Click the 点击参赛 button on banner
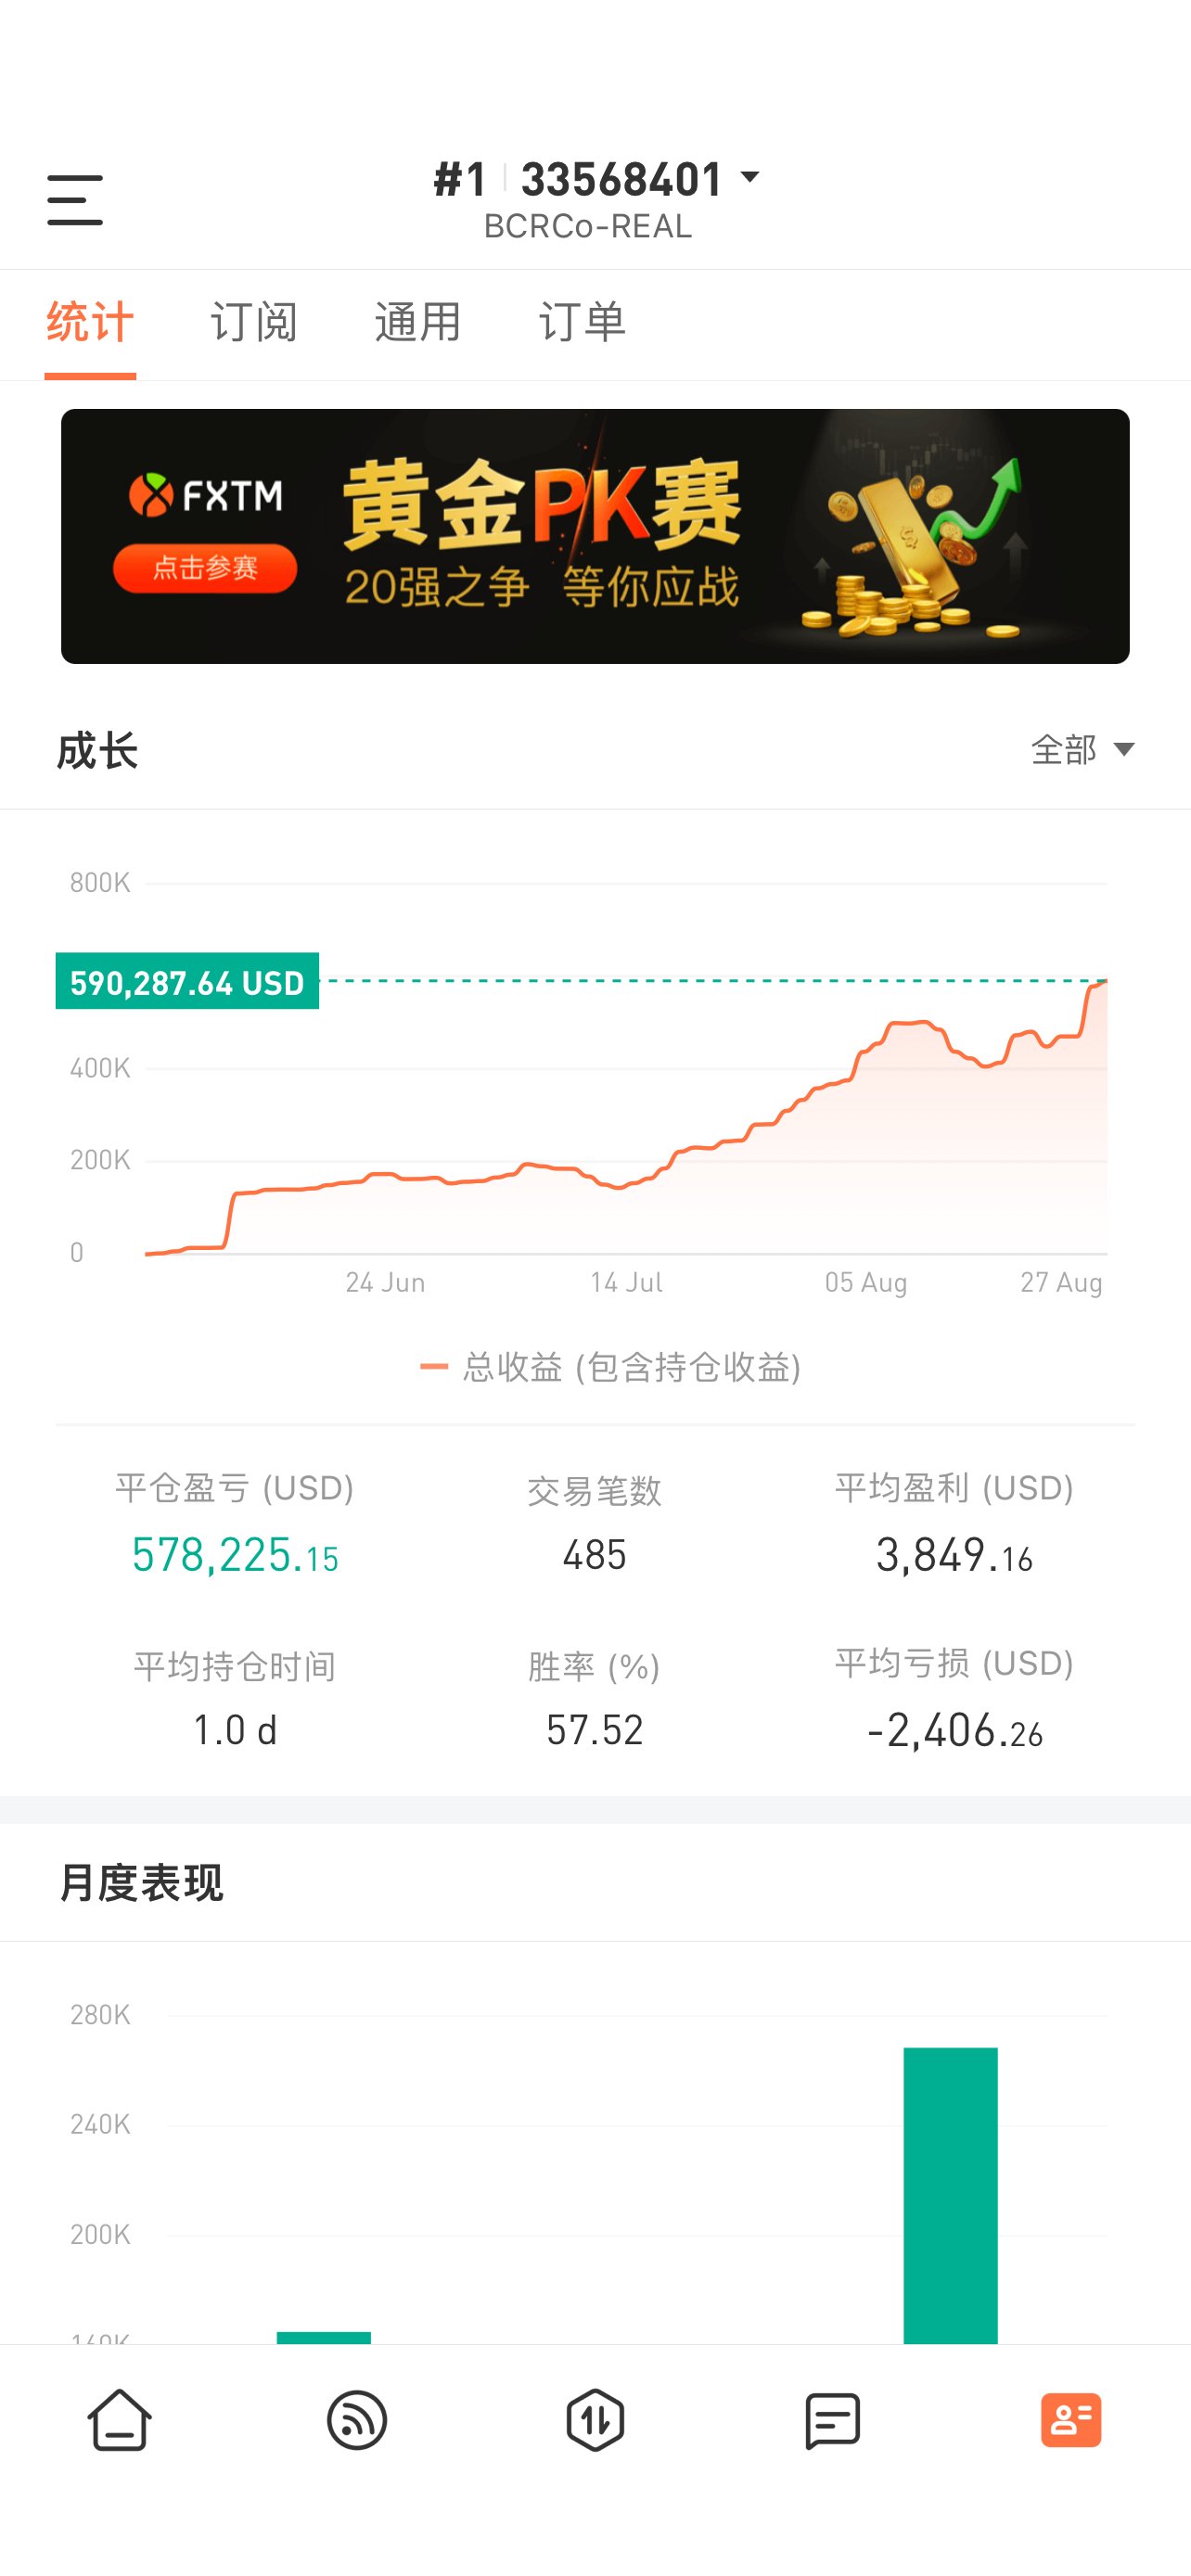The width and height of the screenshot is (1191, 2576). [x=205, y=568]
